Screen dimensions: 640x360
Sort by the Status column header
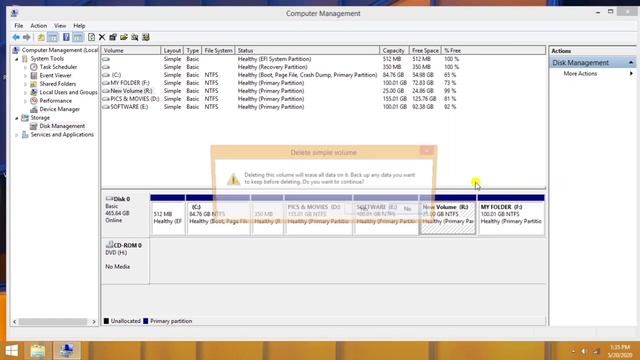tap(307, 51)
